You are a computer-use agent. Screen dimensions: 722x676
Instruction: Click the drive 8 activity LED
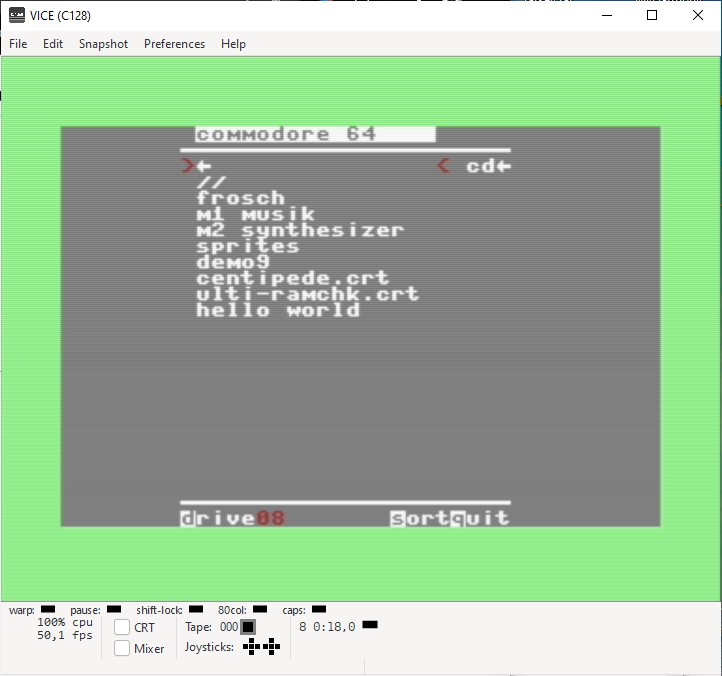[370, 624]
